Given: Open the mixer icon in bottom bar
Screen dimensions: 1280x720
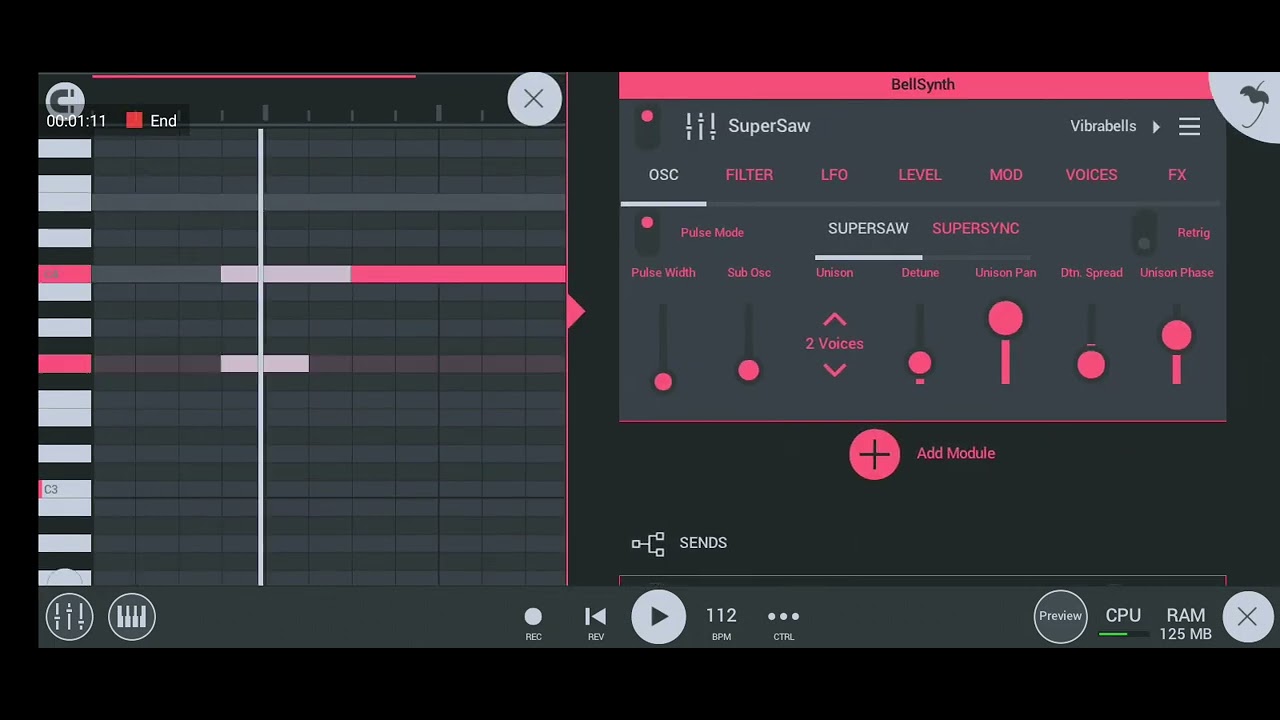Looking at the screenshot, I should coord(69,617).
